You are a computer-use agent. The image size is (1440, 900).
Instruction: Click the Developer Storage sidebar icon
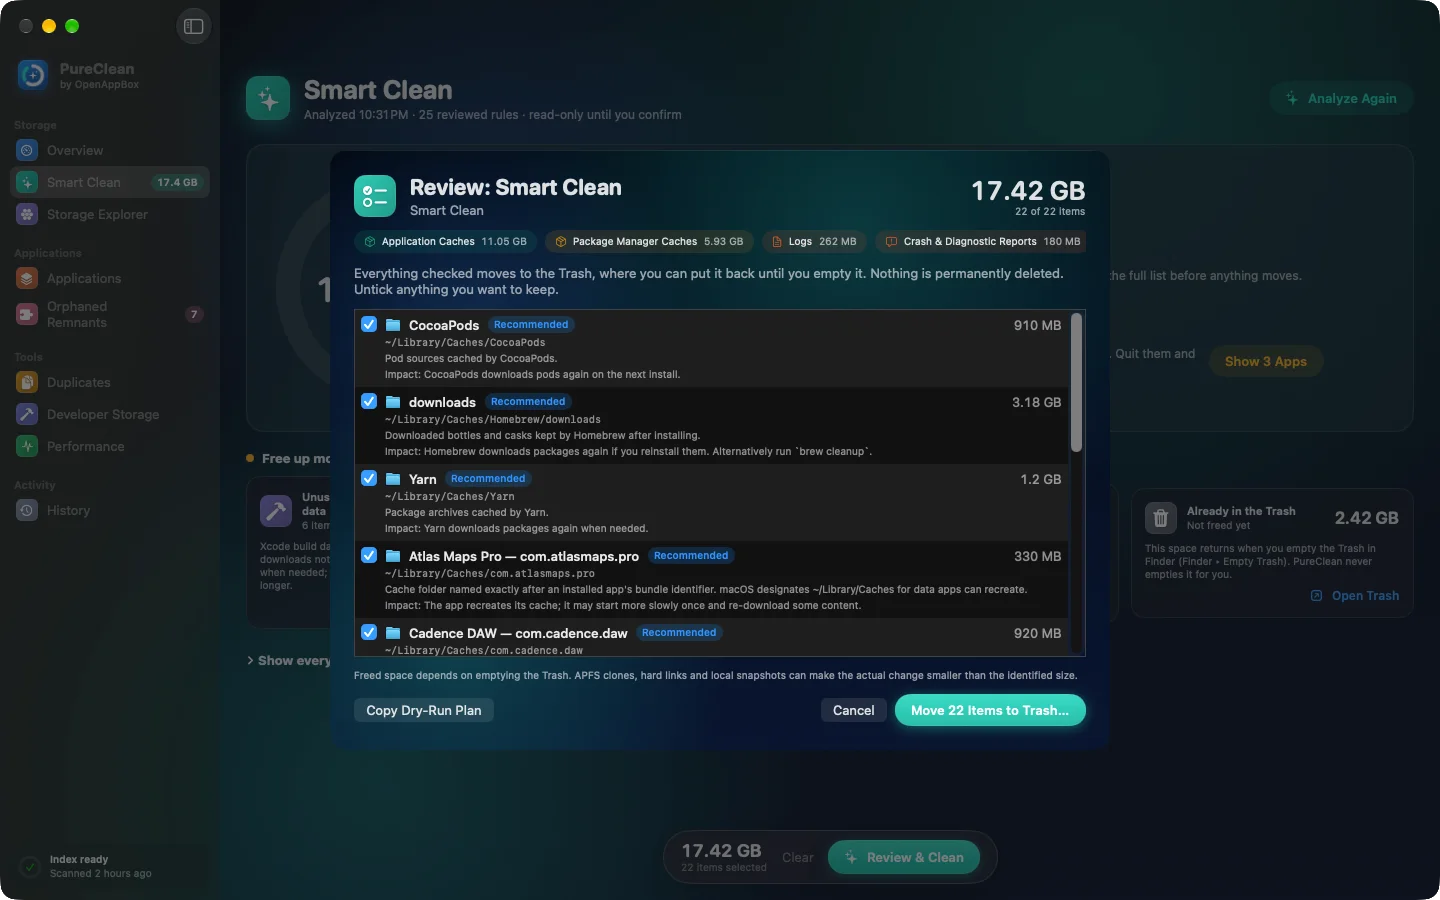tap(27, 414)
